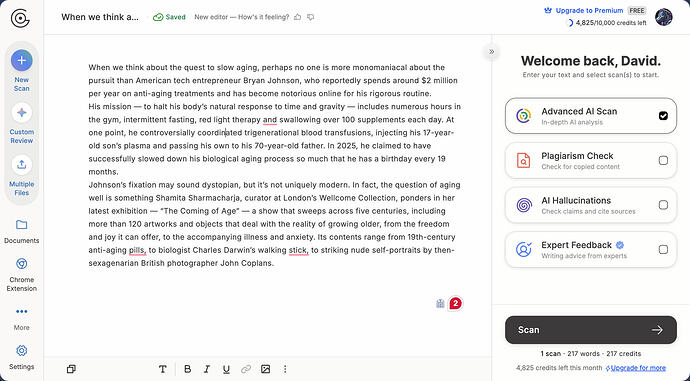Click the GPTZero logo icon

point(20,18)
